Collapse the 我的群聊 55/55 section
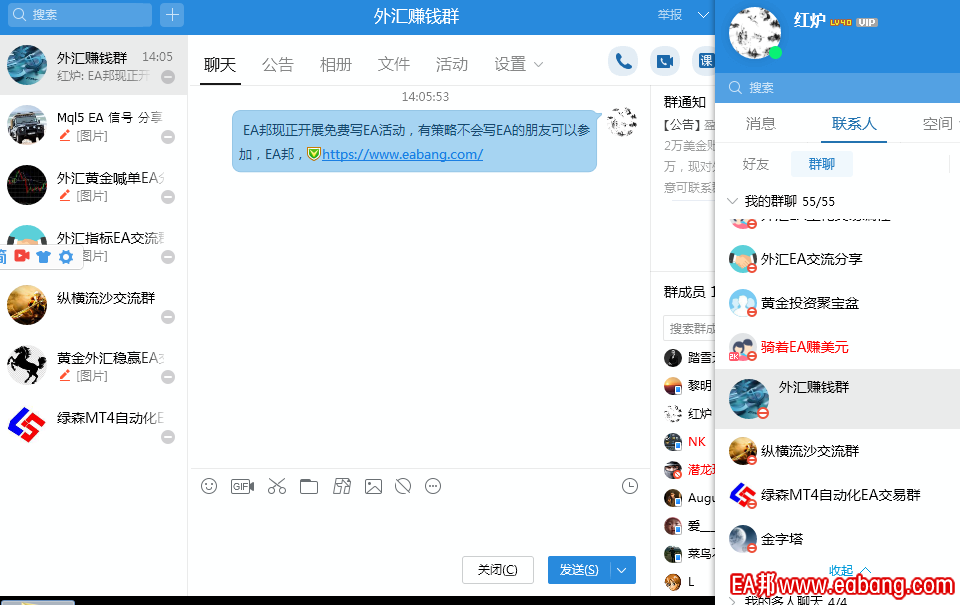Screen dimensions: 960x605 732,201
